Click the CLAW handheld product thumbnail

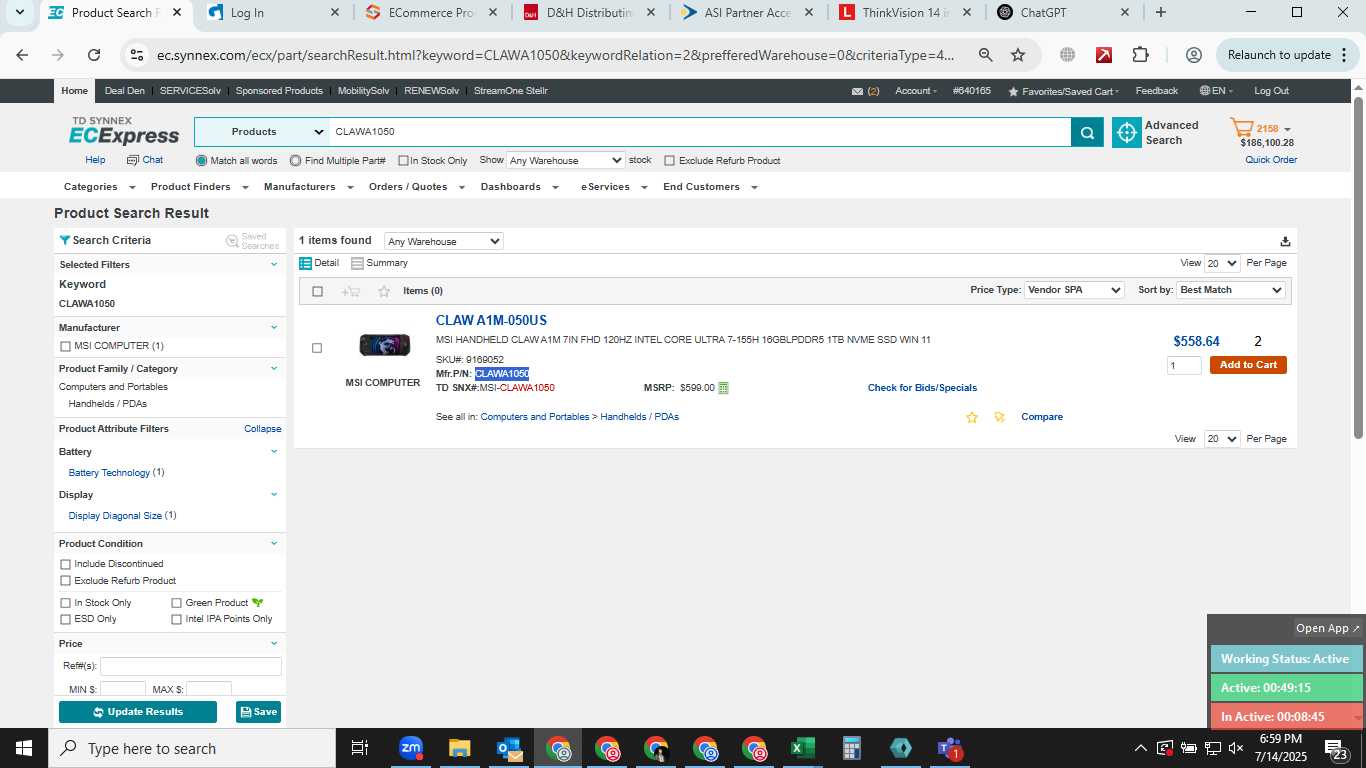tap(384, 346)
